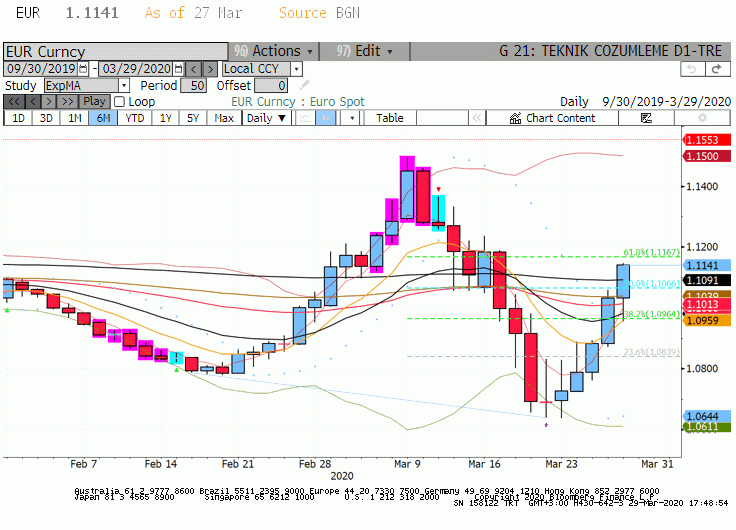Select the YTD range tab
Viewport: 736px width, 530px height.
tap(135, 118)
